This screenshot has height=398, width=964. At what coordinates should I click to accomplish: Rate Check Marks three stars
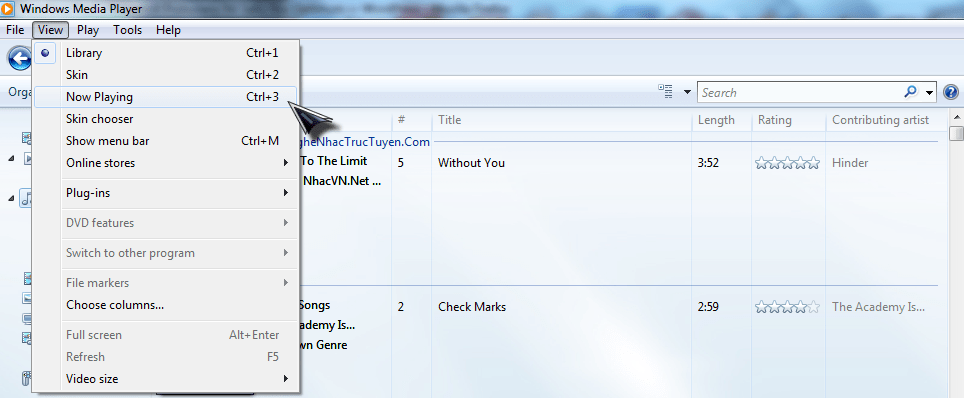788,307
